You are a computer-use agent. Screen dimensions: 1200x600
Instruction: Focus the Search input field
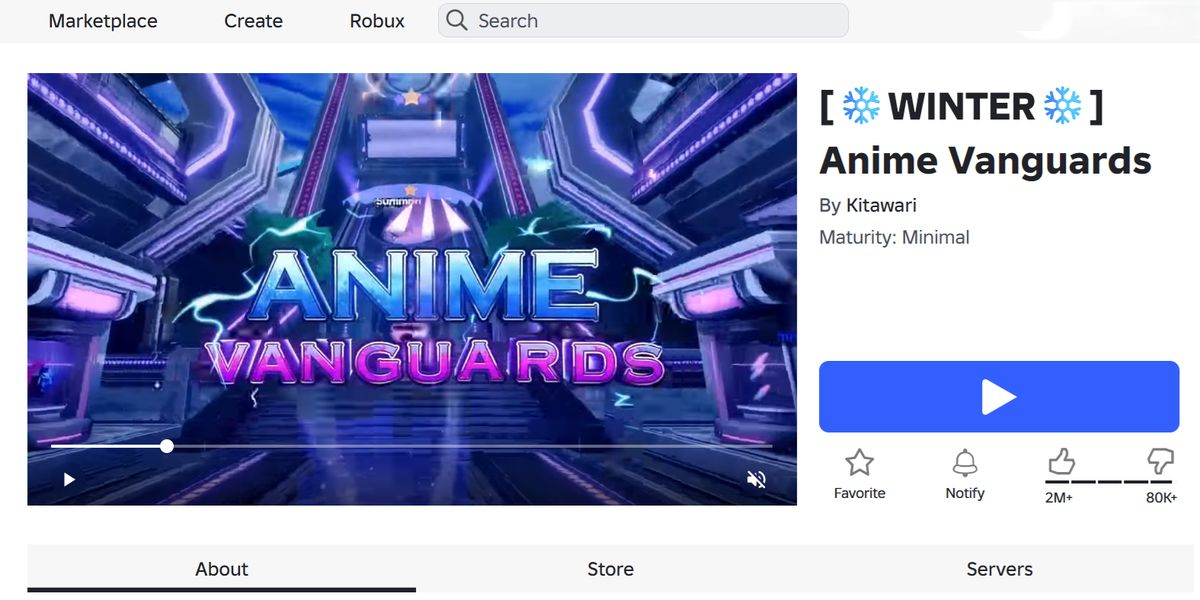643,20
